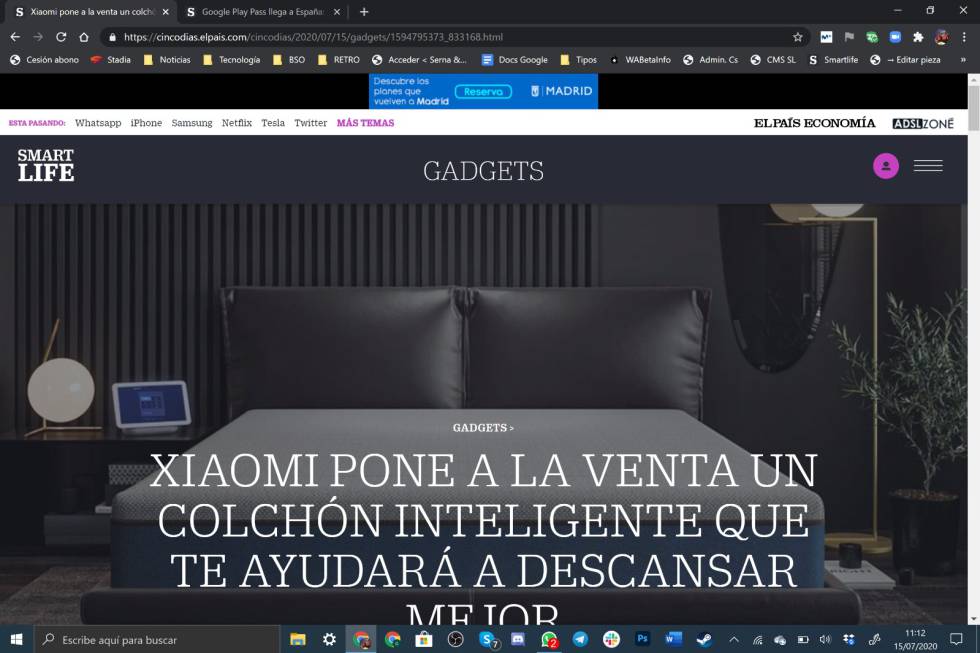
Task: Close the Xiaomi colchón tab
Action: 166,12
